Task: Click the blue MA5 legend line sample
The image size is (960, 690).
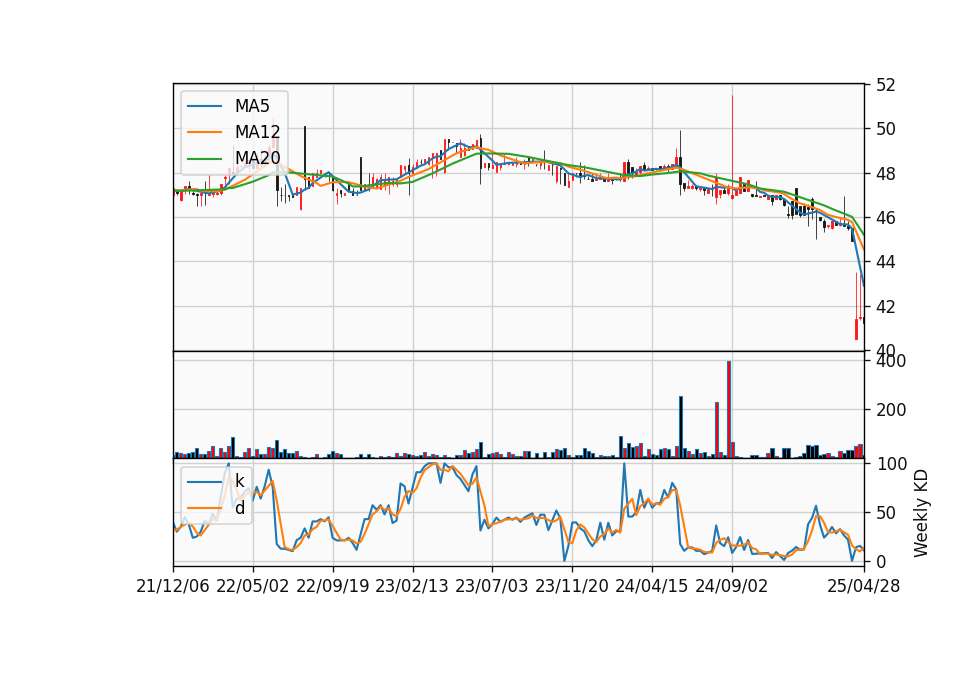Action: point(204,107)
